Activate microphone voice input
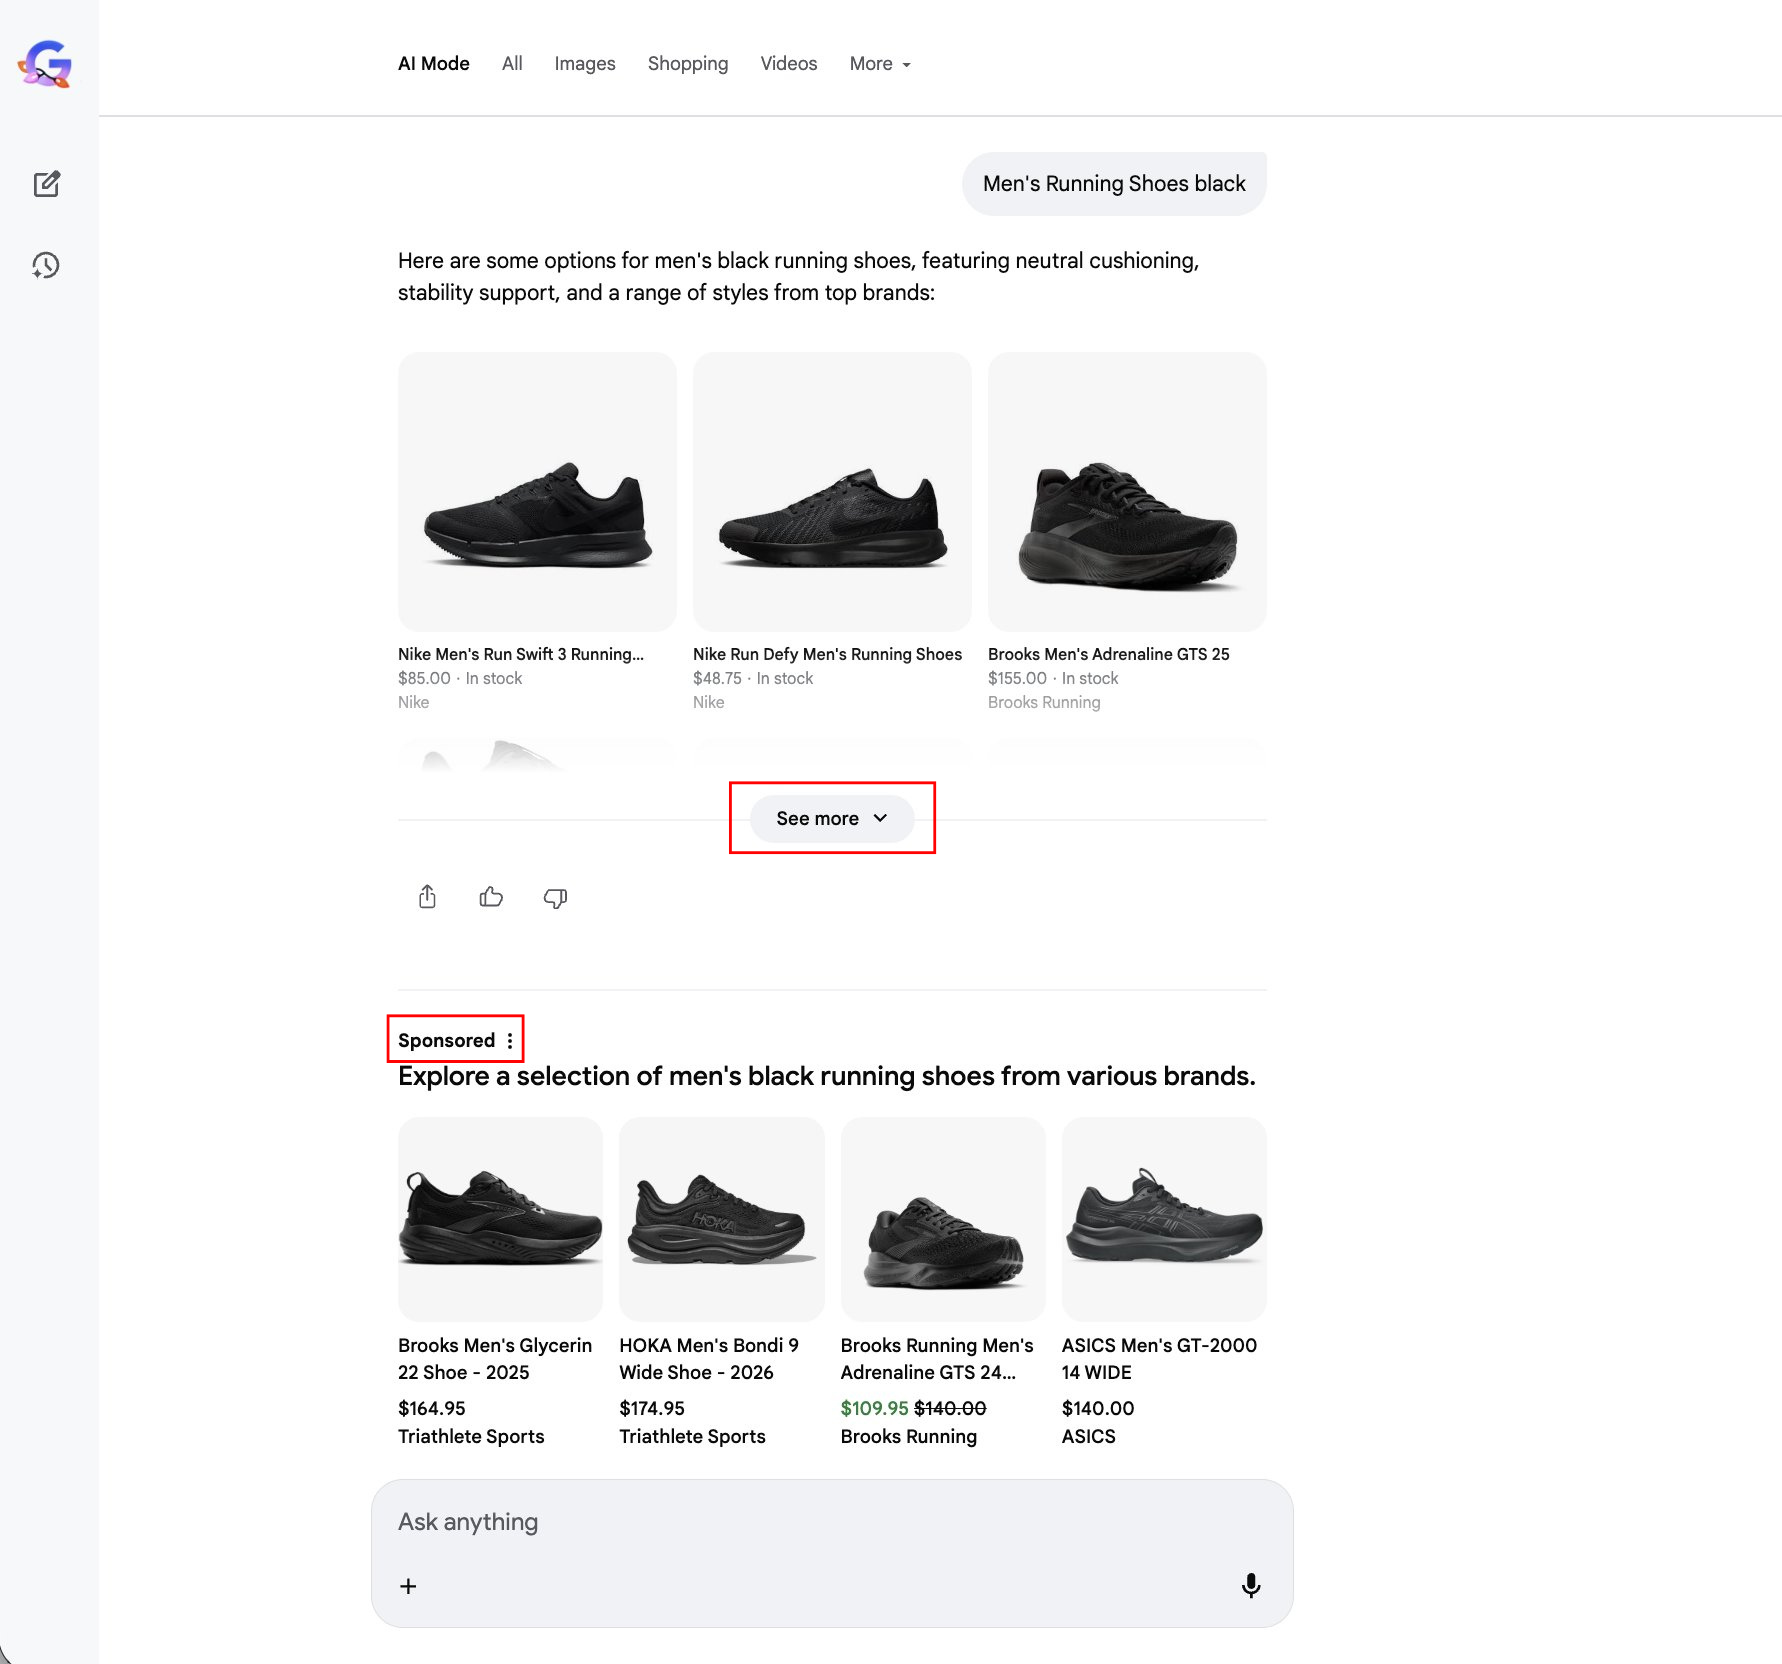 1250,1585
